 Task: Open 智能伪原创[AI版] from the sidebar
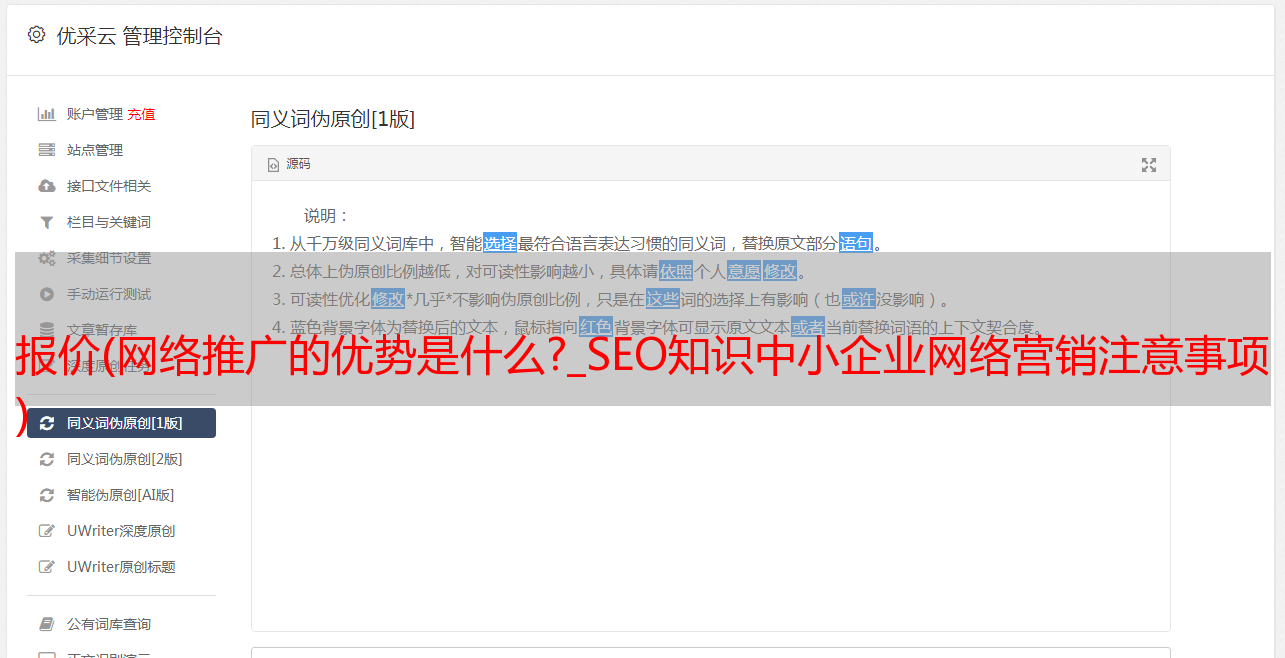click(121, 495)
